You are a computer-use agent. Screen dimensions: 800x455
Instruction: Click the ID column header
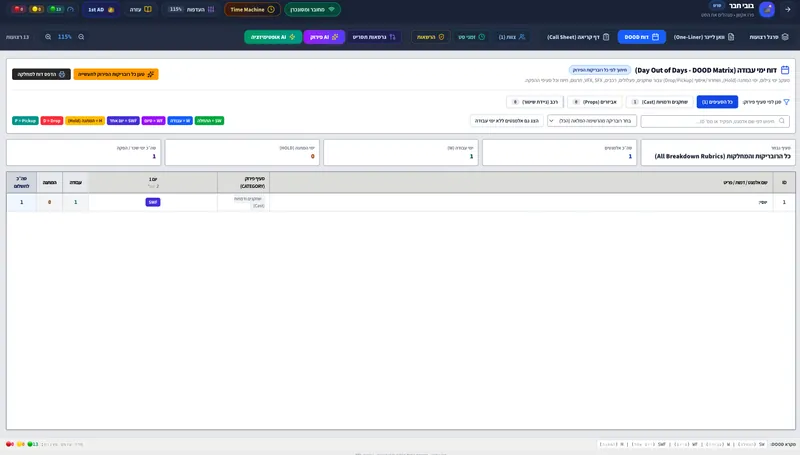coord(784,182)
